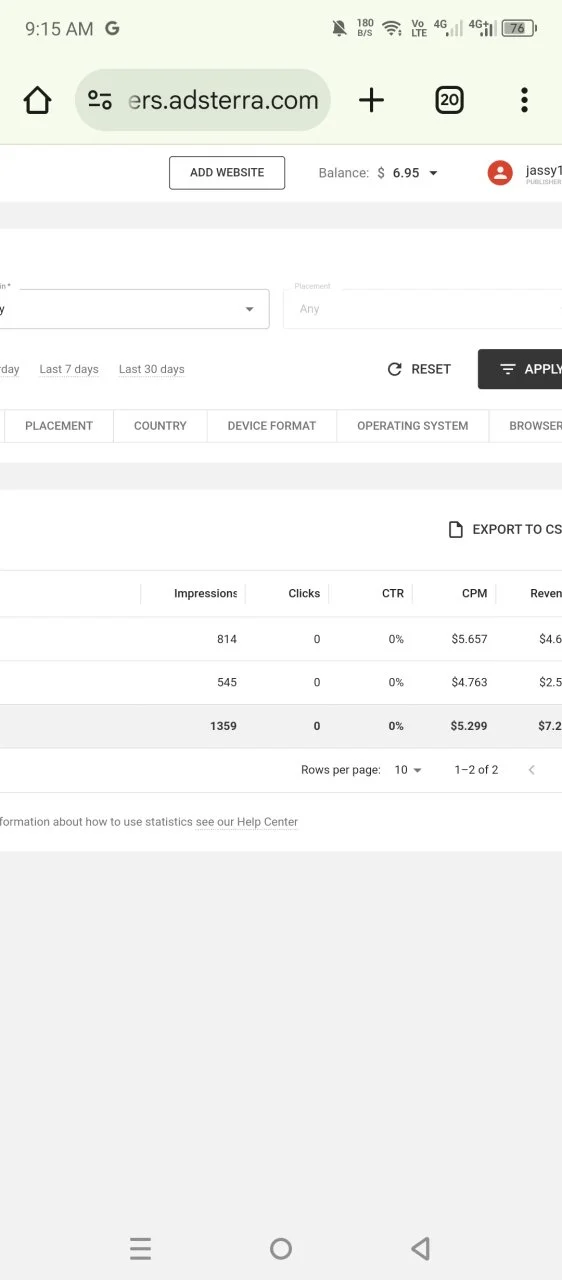
Task: Open the browser three-dot menu
Action: (524, 100)
